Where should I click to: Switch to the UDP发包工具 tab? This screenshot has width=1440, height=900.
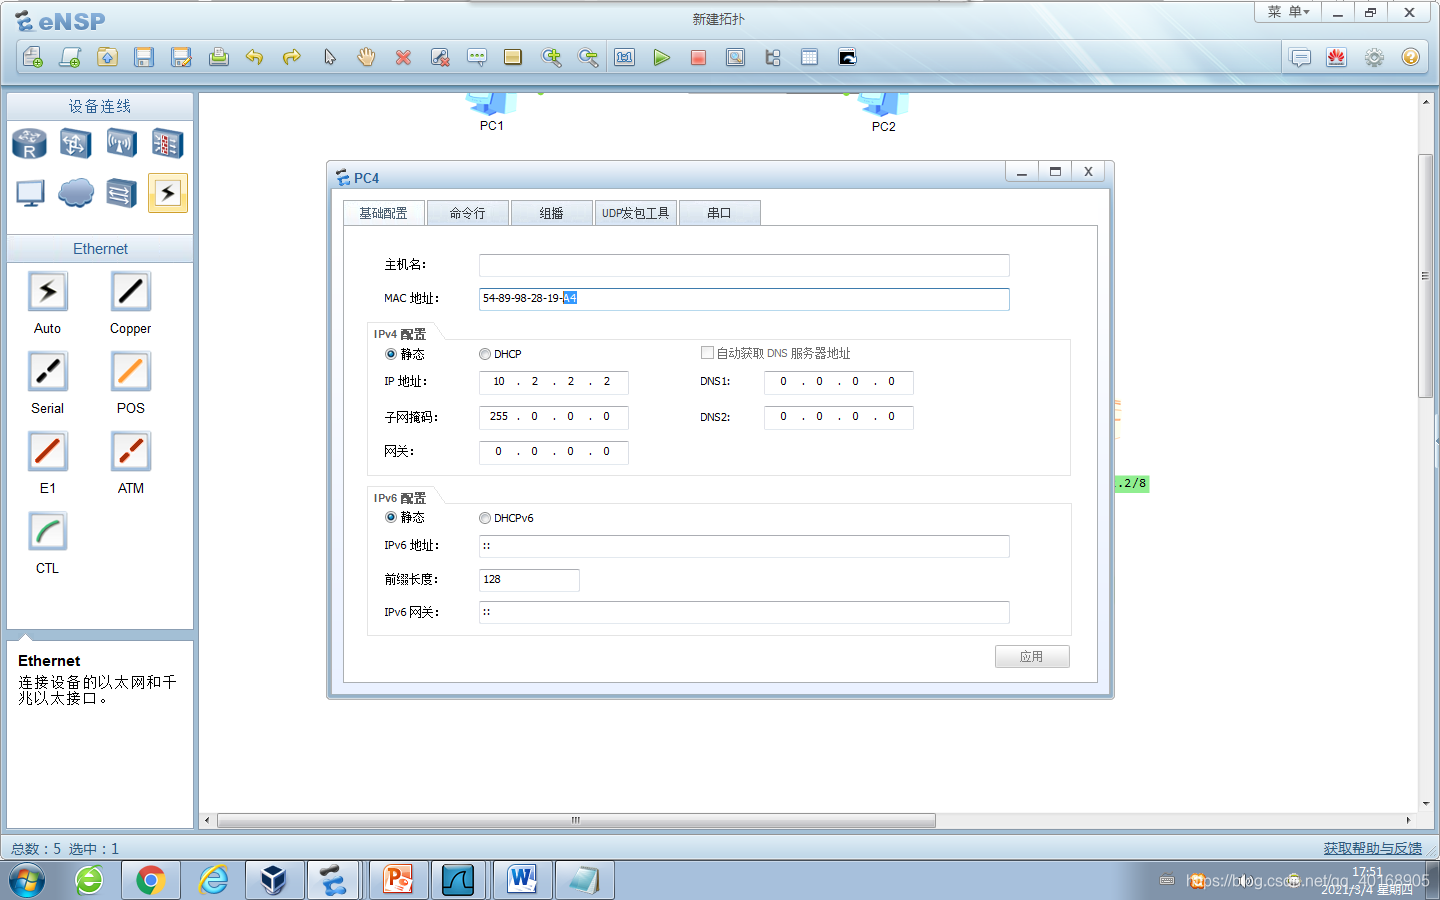[x=636, y=213]
